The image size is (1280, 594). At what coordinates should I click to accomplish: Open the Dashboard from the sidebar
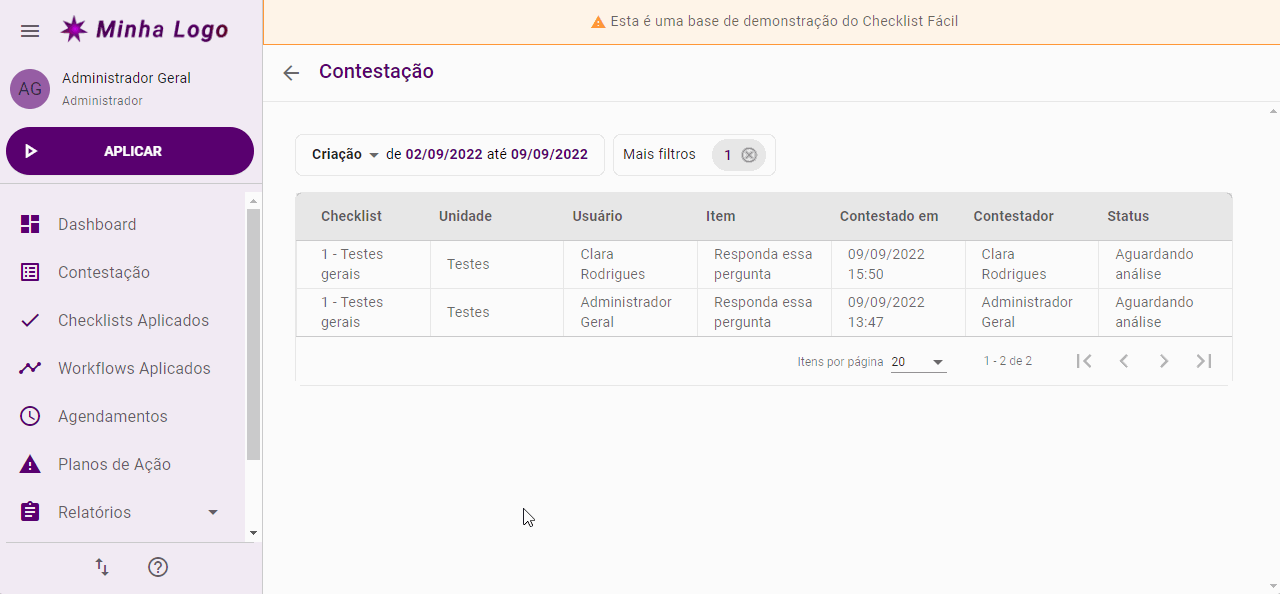pos(97,224)
